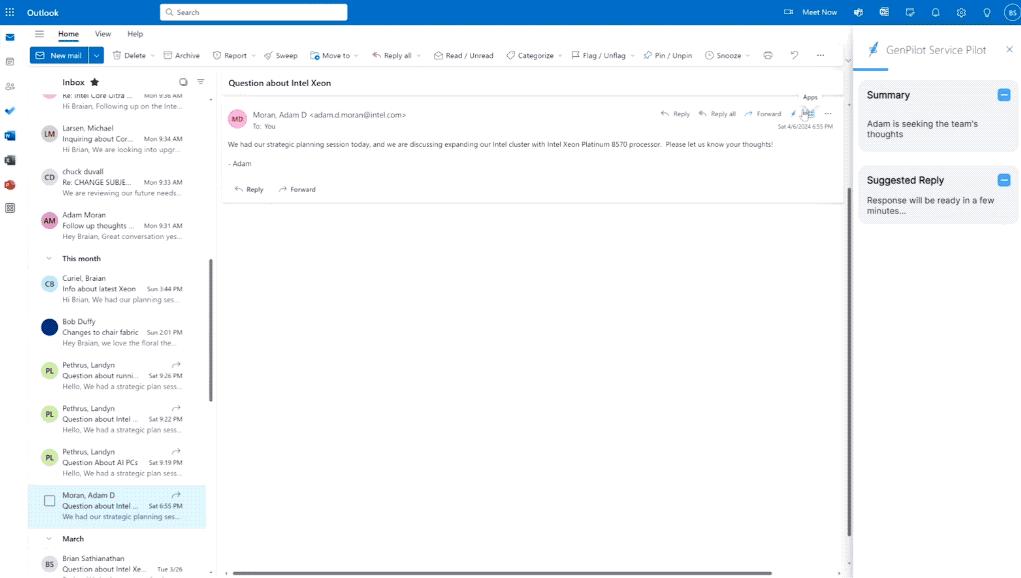Viewport: 1021px width, 578px height.
Task: Open chuck duvall email
Action: (117, 182)
